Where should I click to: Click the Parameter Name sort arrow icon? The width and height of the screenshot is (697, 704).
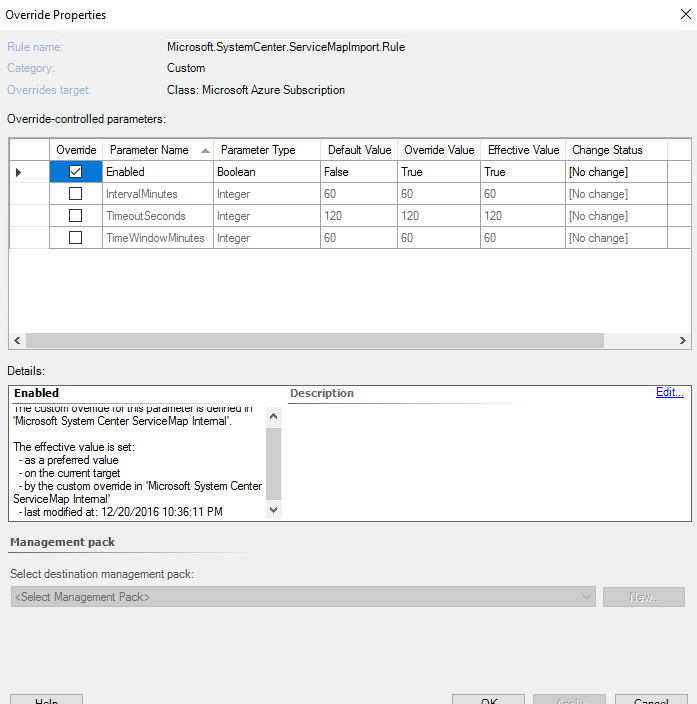pos(205,150)
